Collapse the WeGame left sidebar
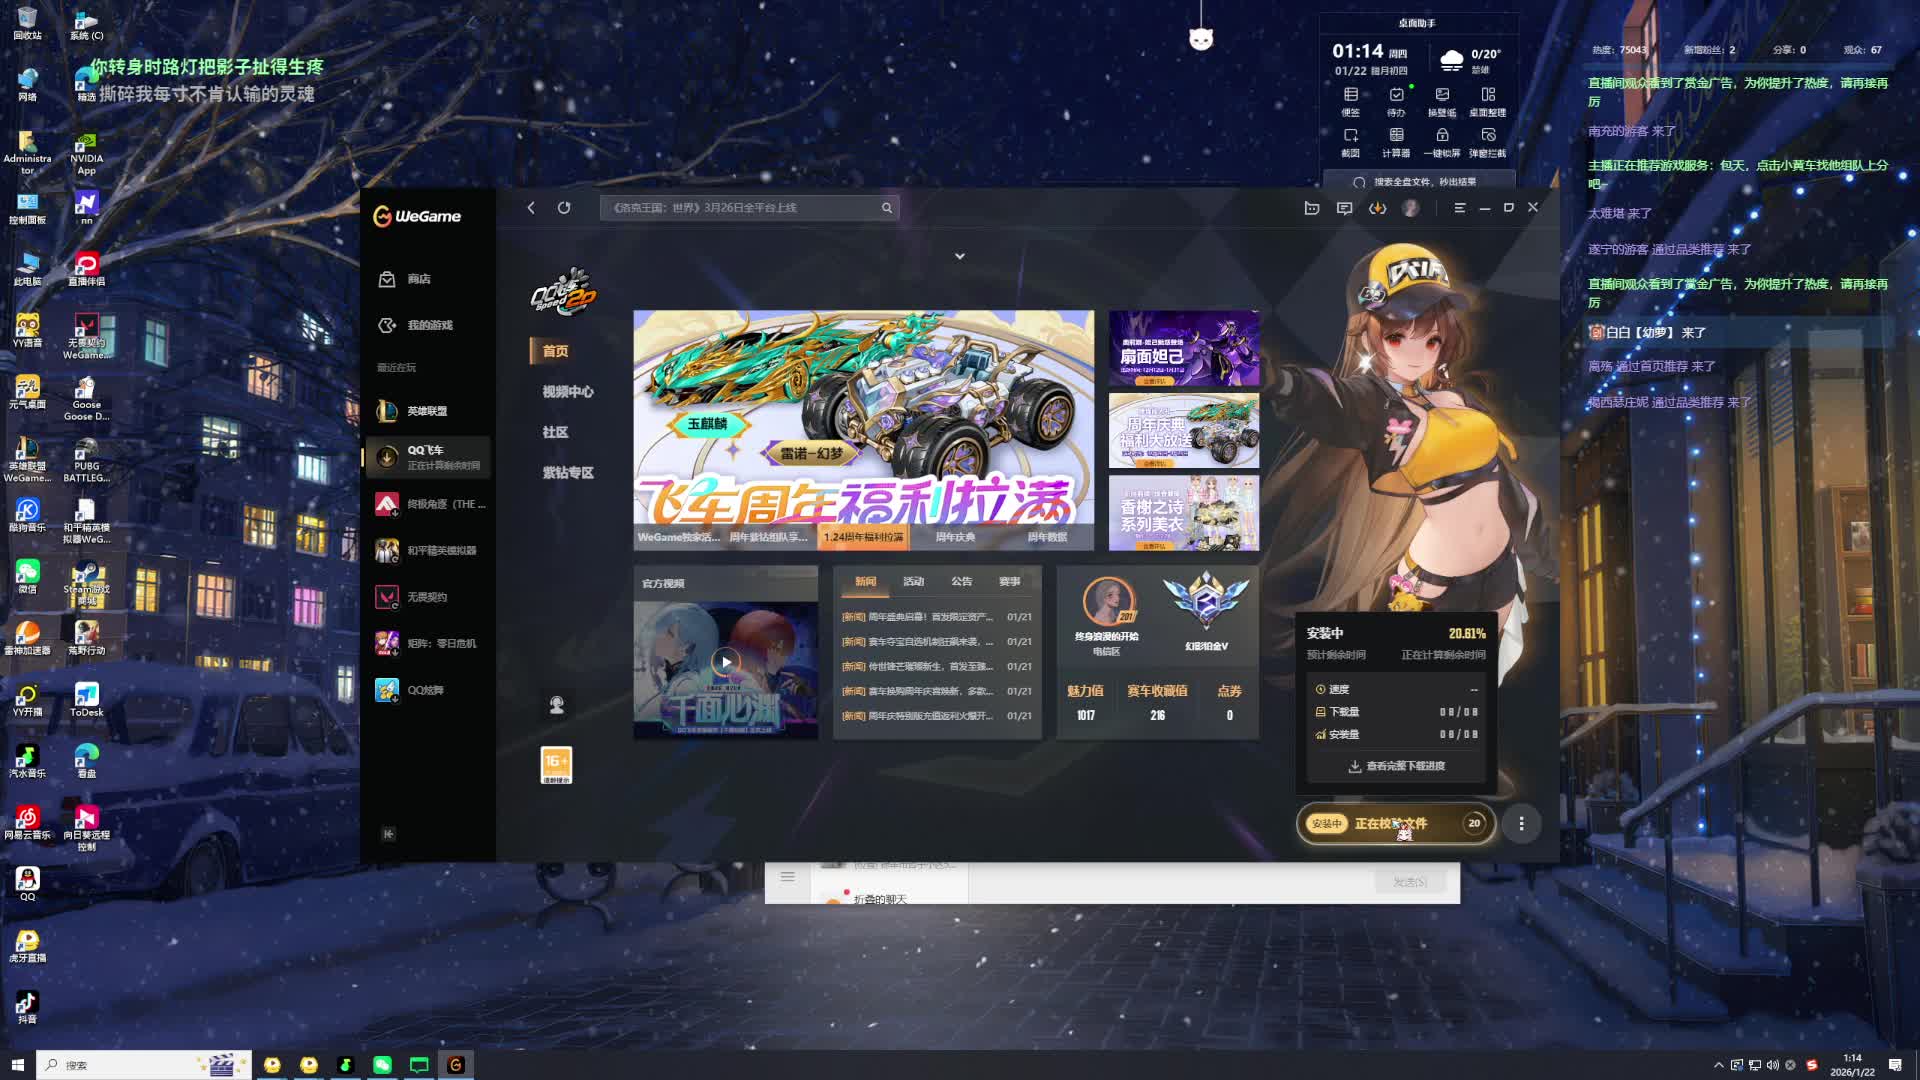Screen dimensions: 1920x1080 click(388, 834)
